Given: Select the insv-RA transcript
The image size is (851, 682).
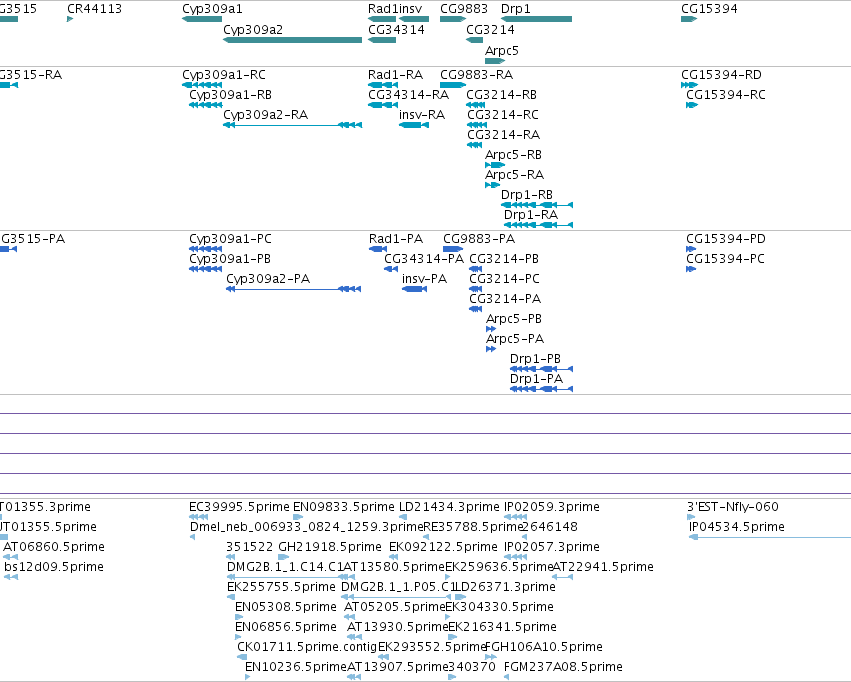Looking at the screenshot, I should (414, 125).
